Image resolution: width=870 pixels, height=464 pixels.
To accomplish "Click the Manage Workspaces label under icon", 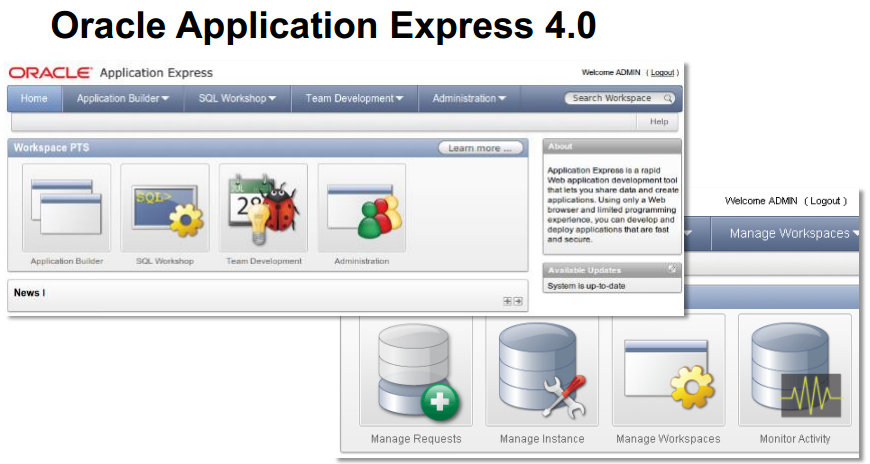I will point(668,439).
